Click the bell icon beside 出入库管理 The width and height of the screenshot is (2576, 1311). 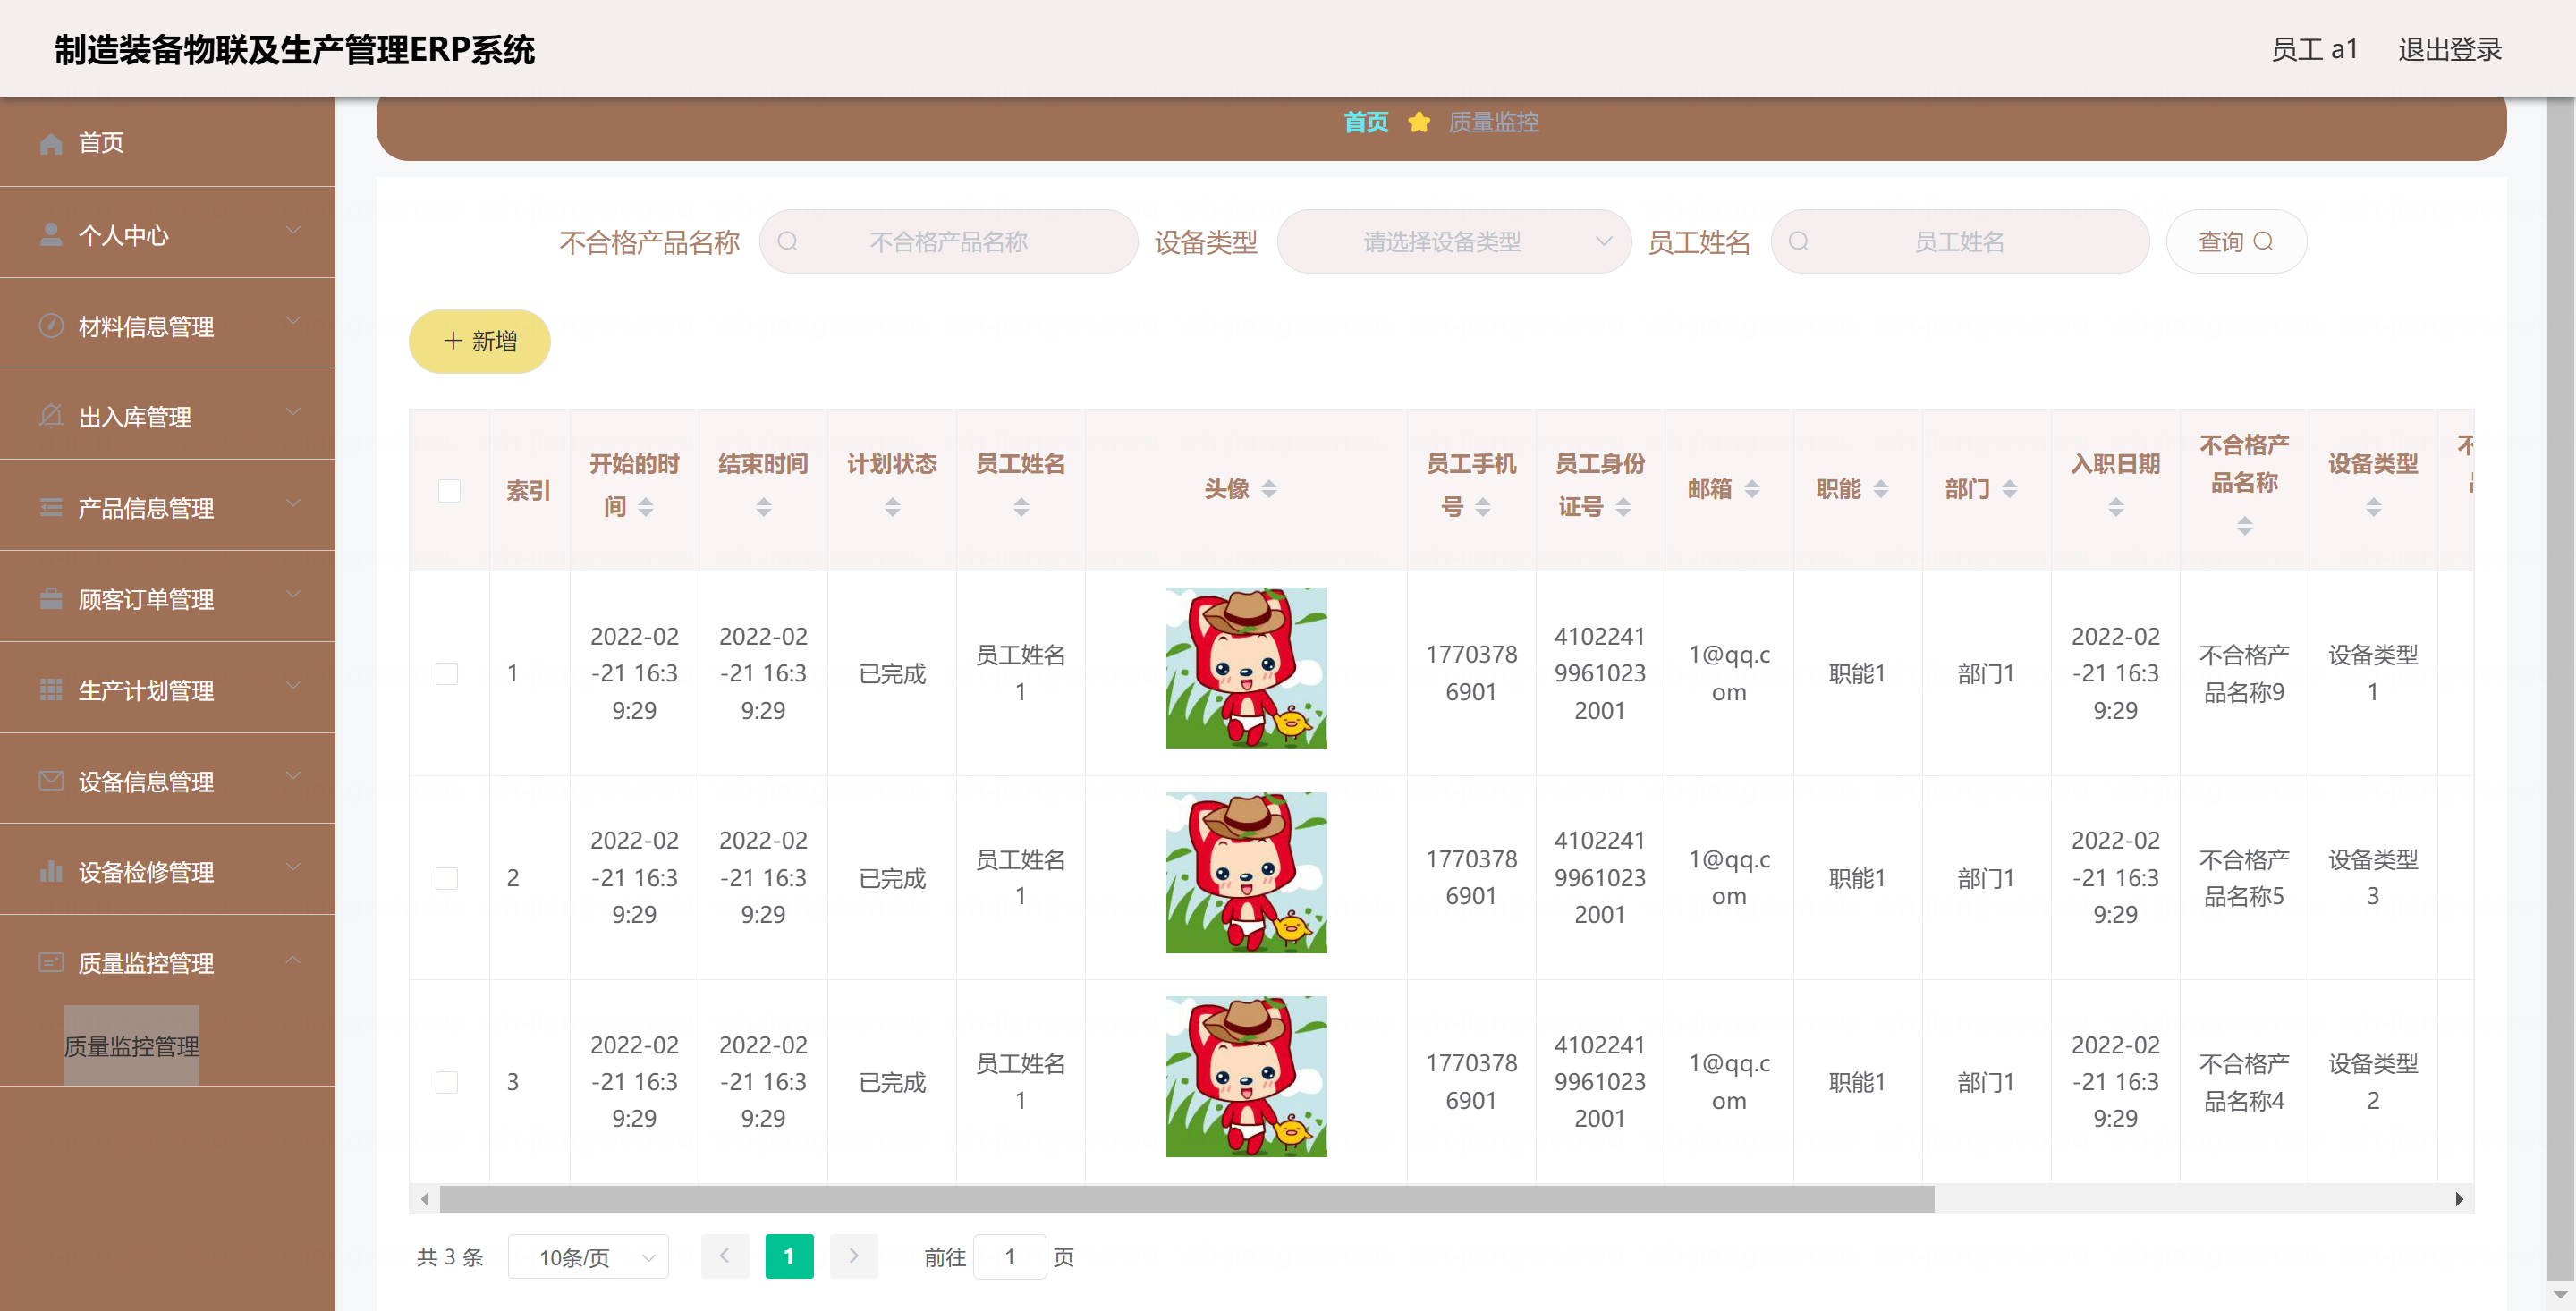[x=51, y=416]
